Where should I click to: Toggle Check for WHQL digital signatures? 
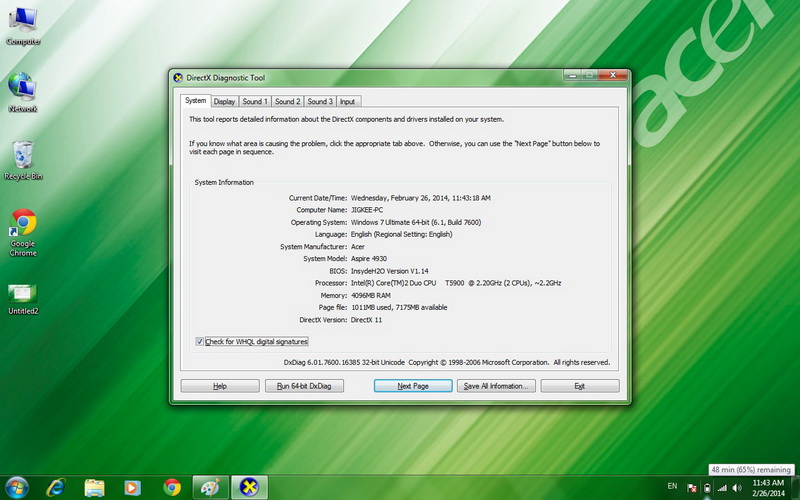199,341
